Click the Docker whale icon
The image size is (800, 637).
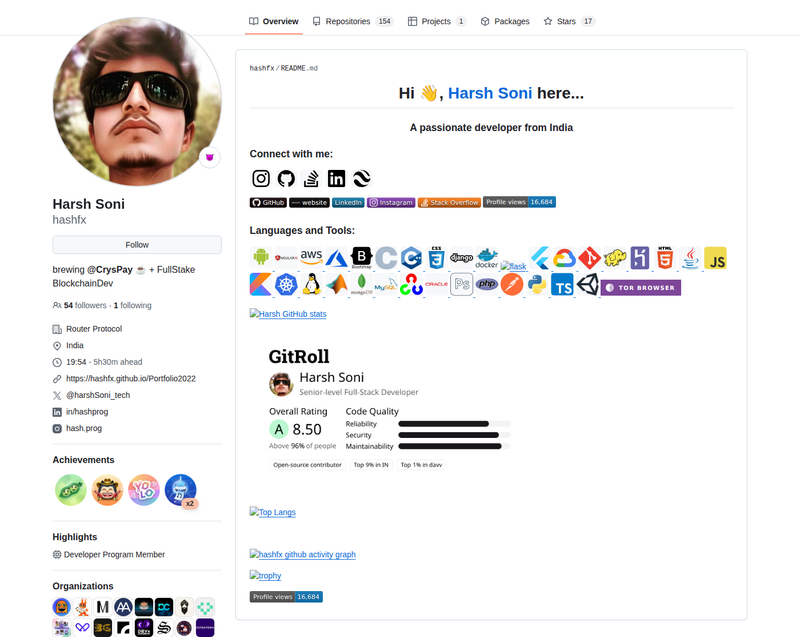coord(487,258)
